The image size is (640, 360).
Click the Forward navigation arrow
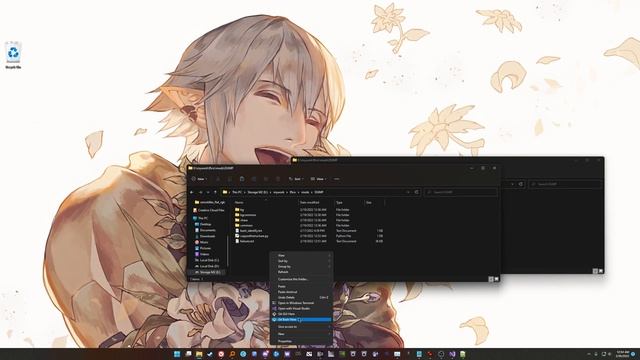200,192
